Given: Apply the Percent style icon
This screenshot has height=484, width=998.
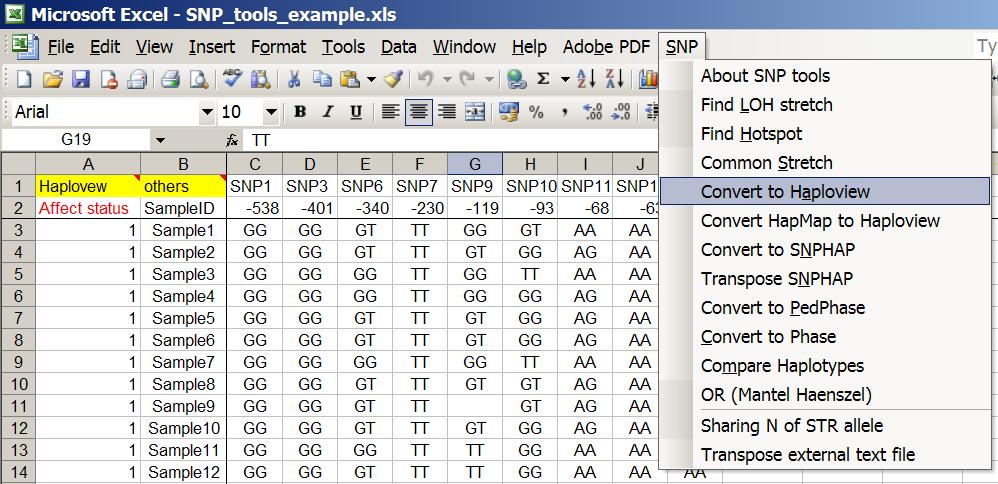Looking at the screenshot, I should tap(537, 113).
